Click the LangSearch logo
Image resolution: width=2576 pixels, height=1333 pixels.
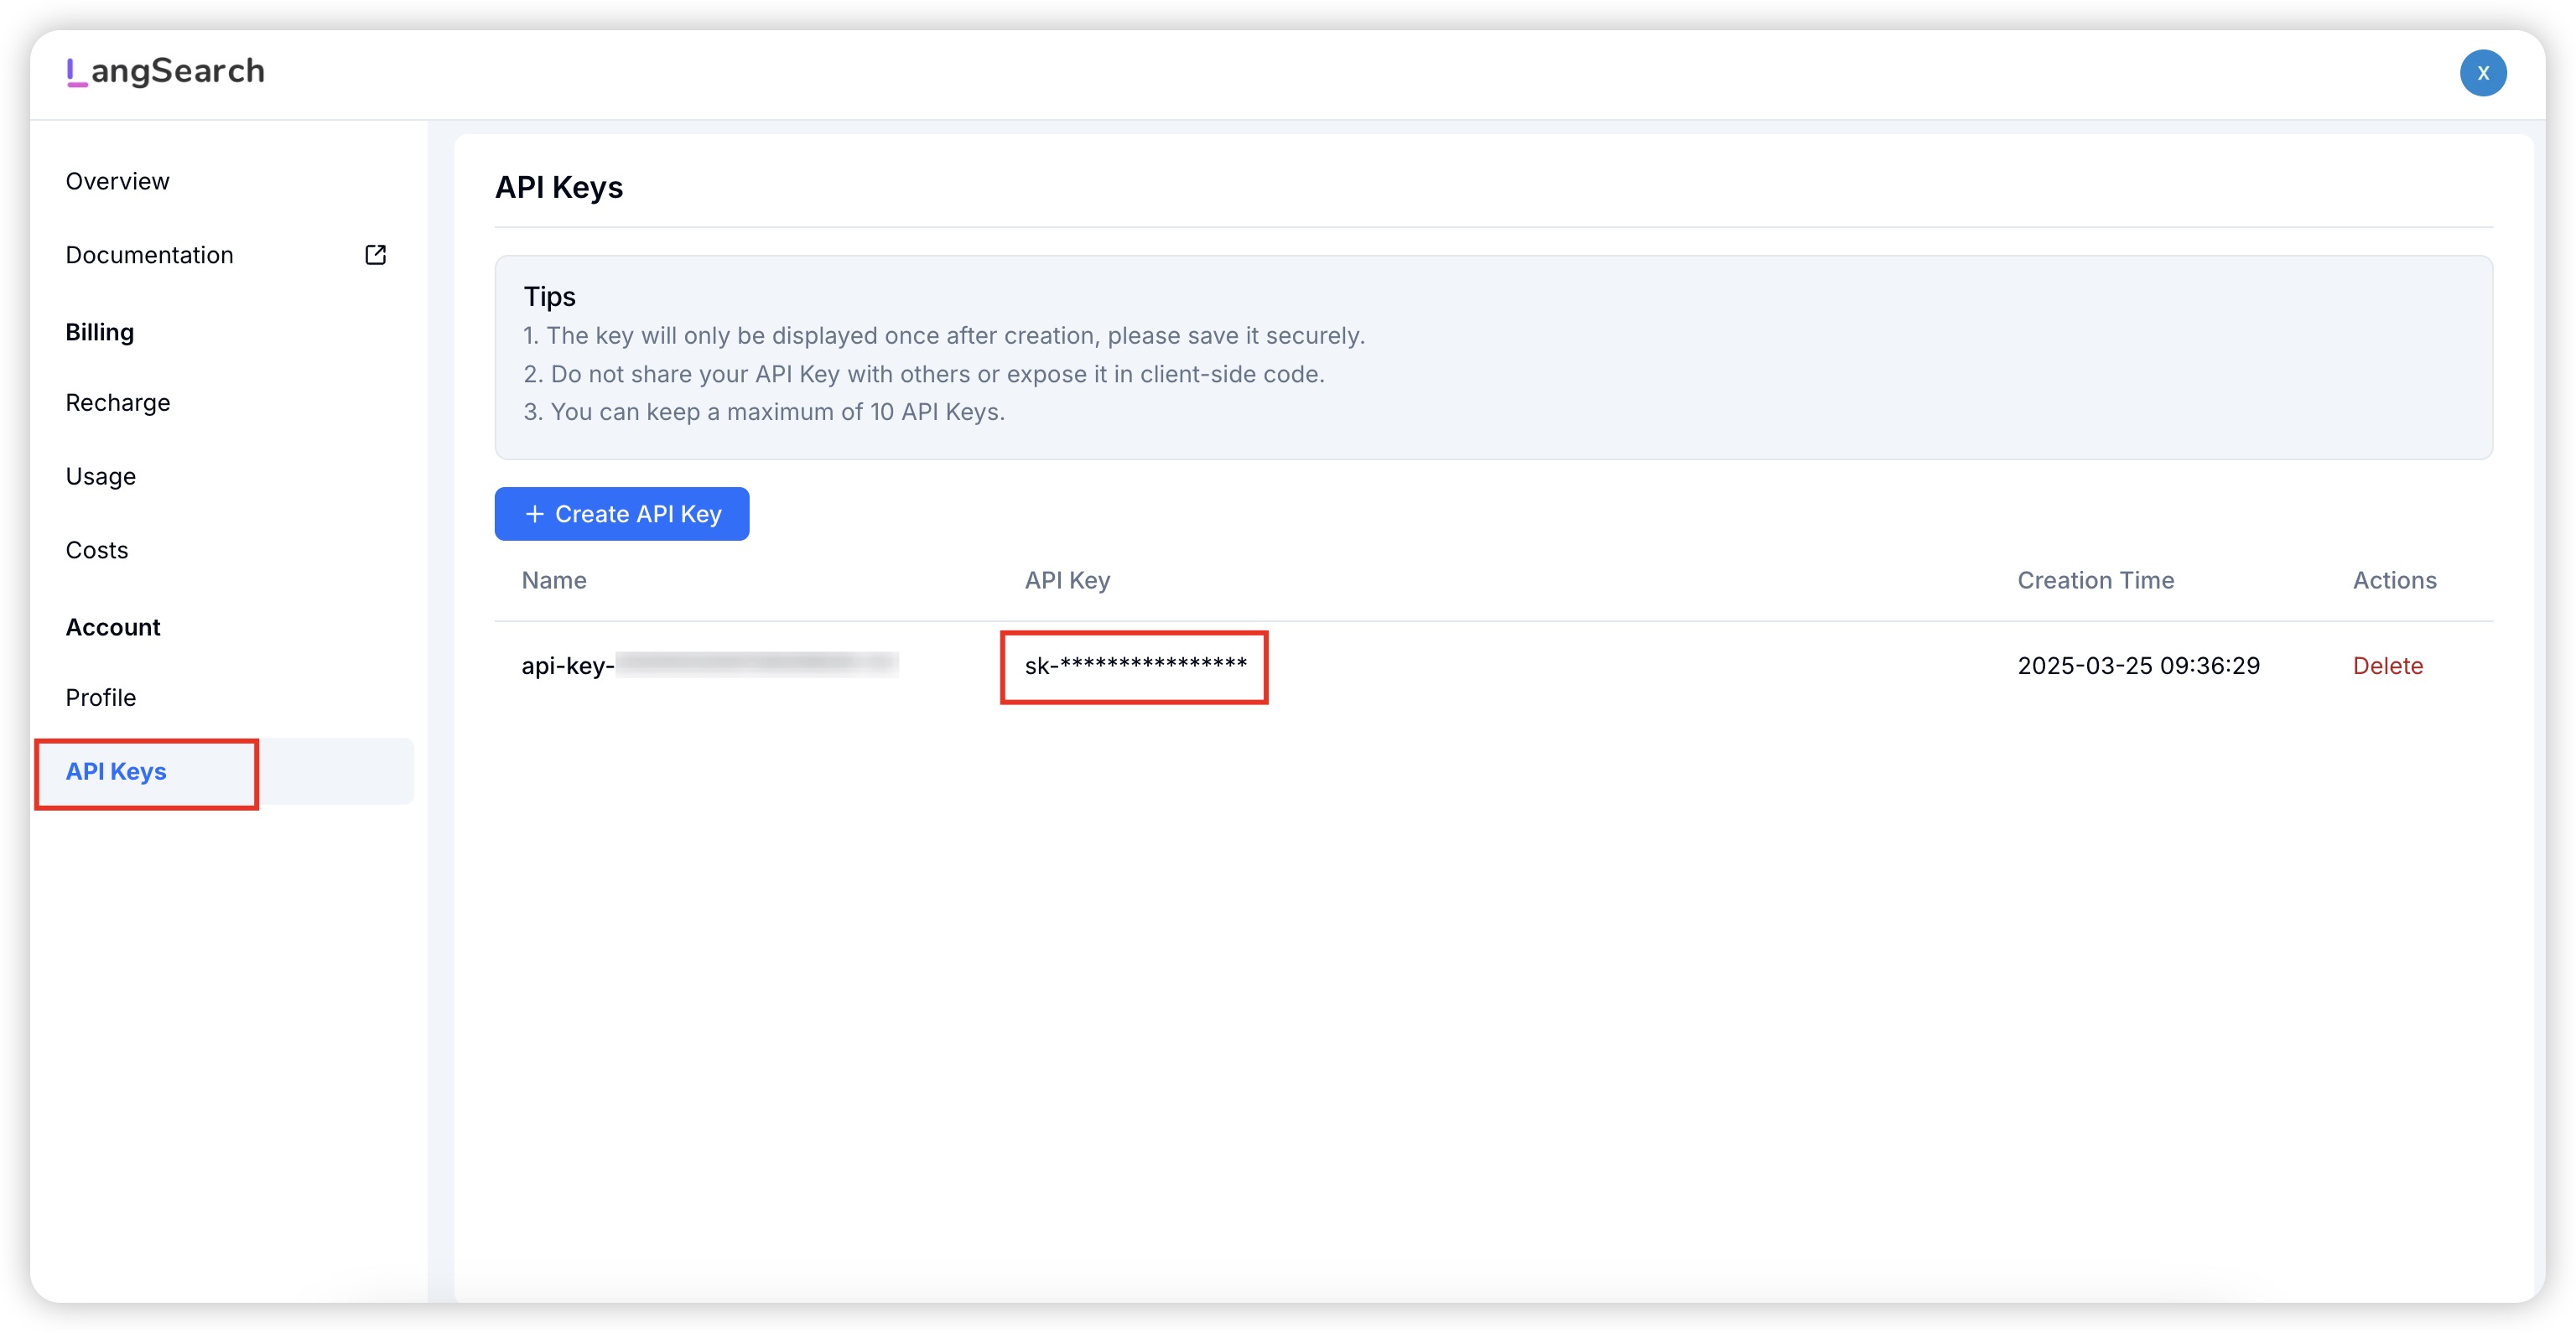[x=166, y=72]
